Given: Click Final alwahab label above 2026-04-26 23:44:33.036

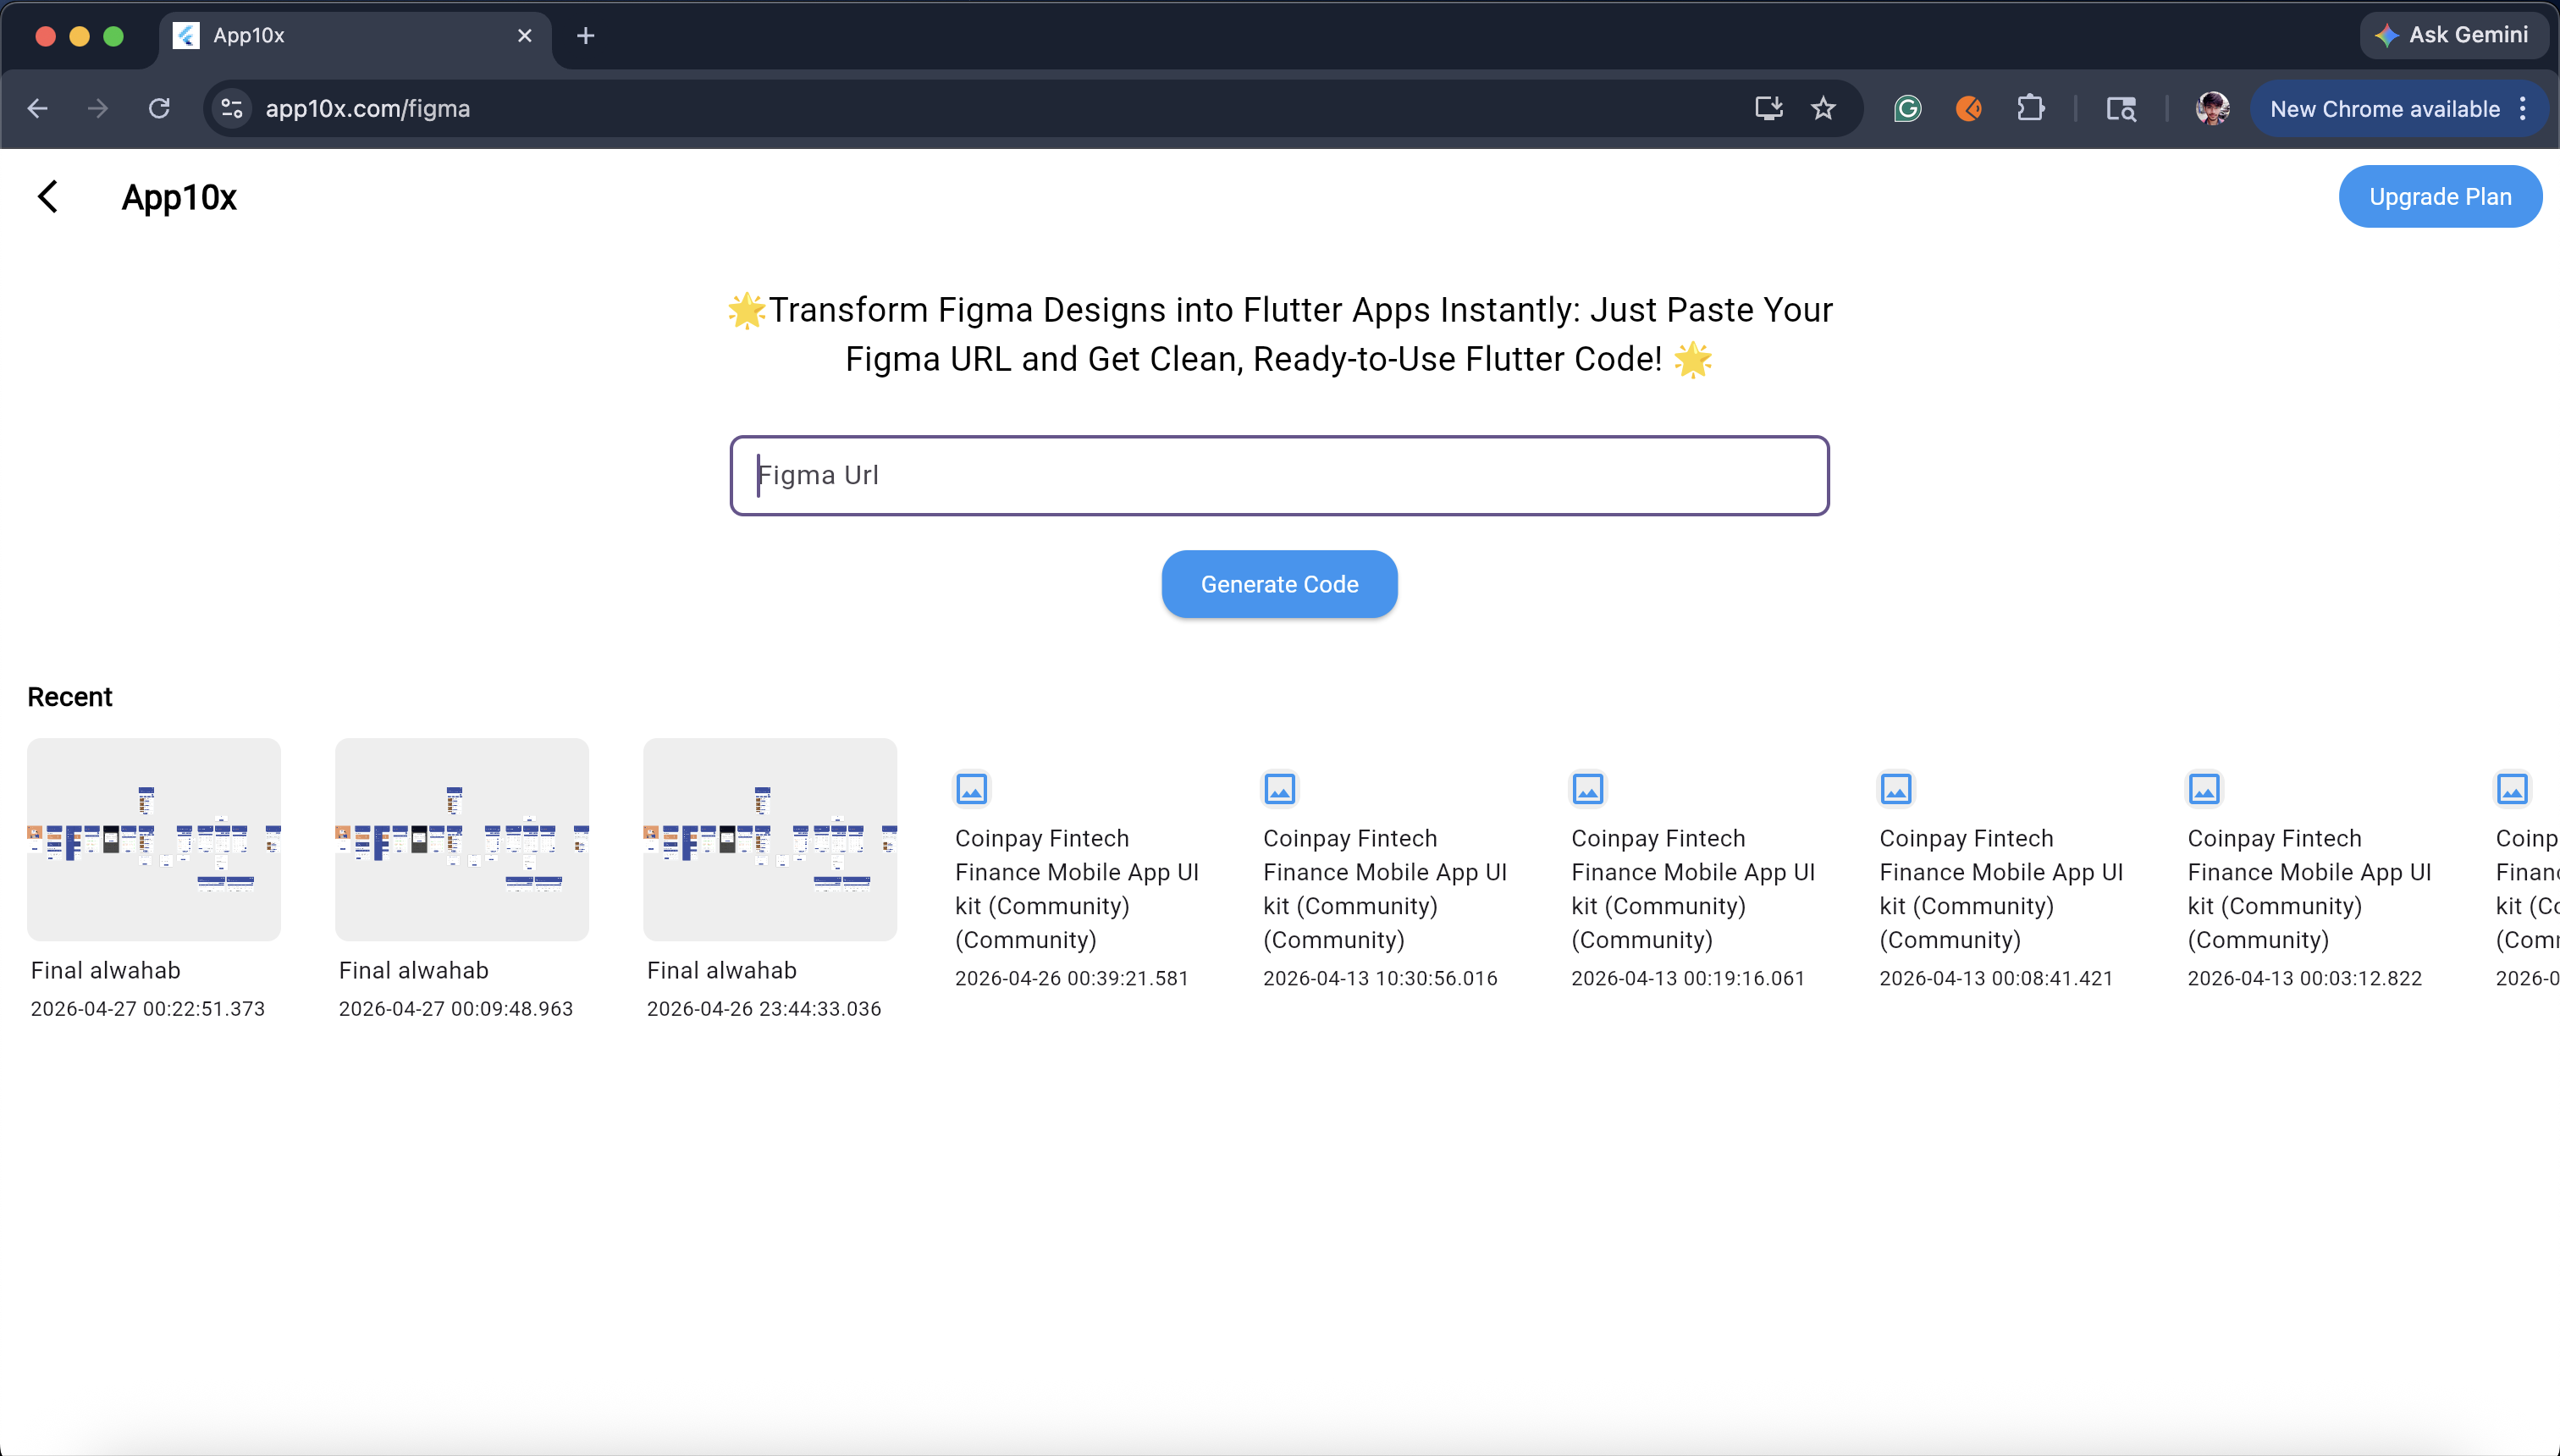Looking at the screenshot, I should pyautogui.click(x=722, y=970).
